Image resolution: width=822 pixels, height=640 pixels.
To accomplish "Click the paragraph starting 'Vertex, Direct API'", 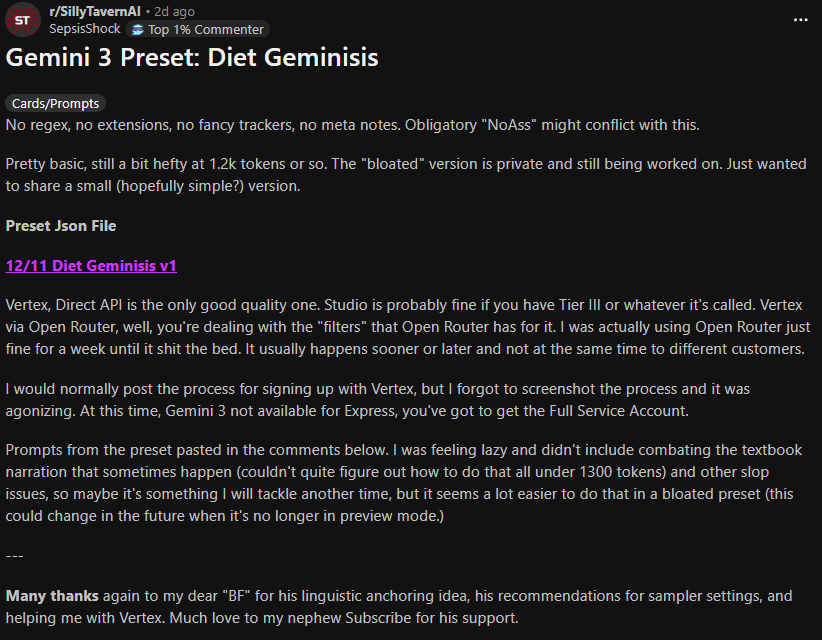I will click(x=400, y=328).
